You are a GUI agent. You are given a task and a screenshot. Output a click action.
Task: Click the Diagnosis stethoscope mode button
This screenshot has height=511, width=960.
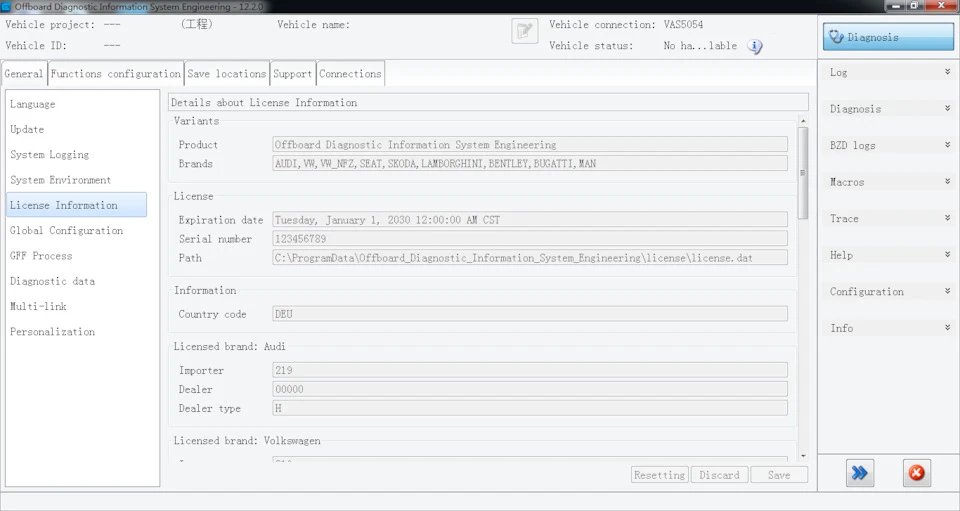888,37
